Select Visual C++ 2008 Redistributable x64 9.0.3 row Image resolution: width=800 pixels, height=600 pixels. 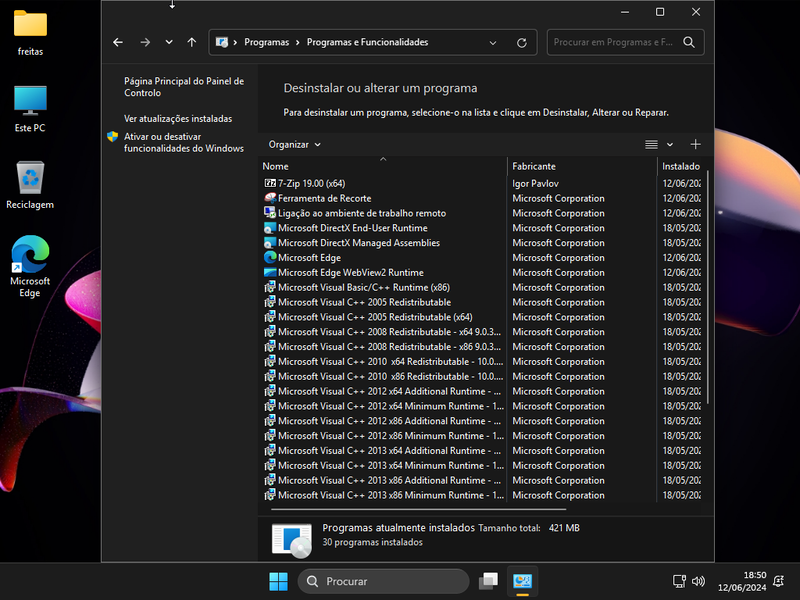(482, 332)
